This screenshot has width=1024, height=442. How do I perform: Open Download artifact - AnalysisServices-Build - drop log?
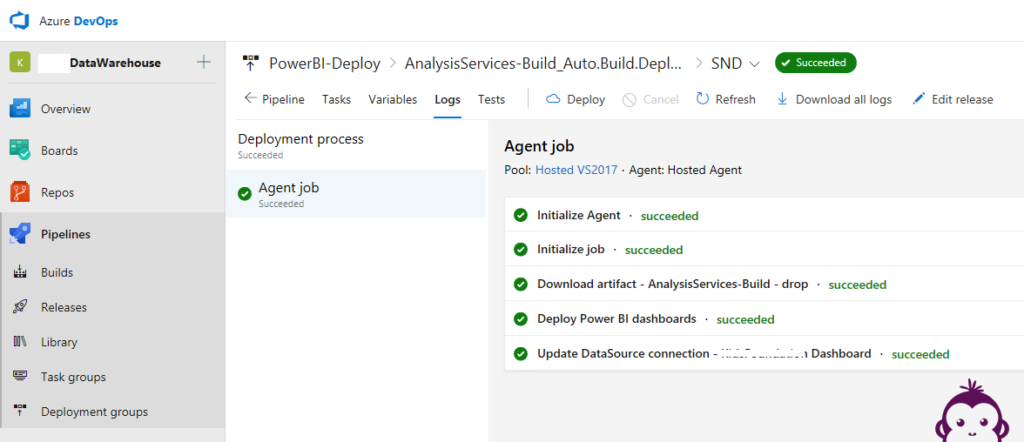click(764, 285)
